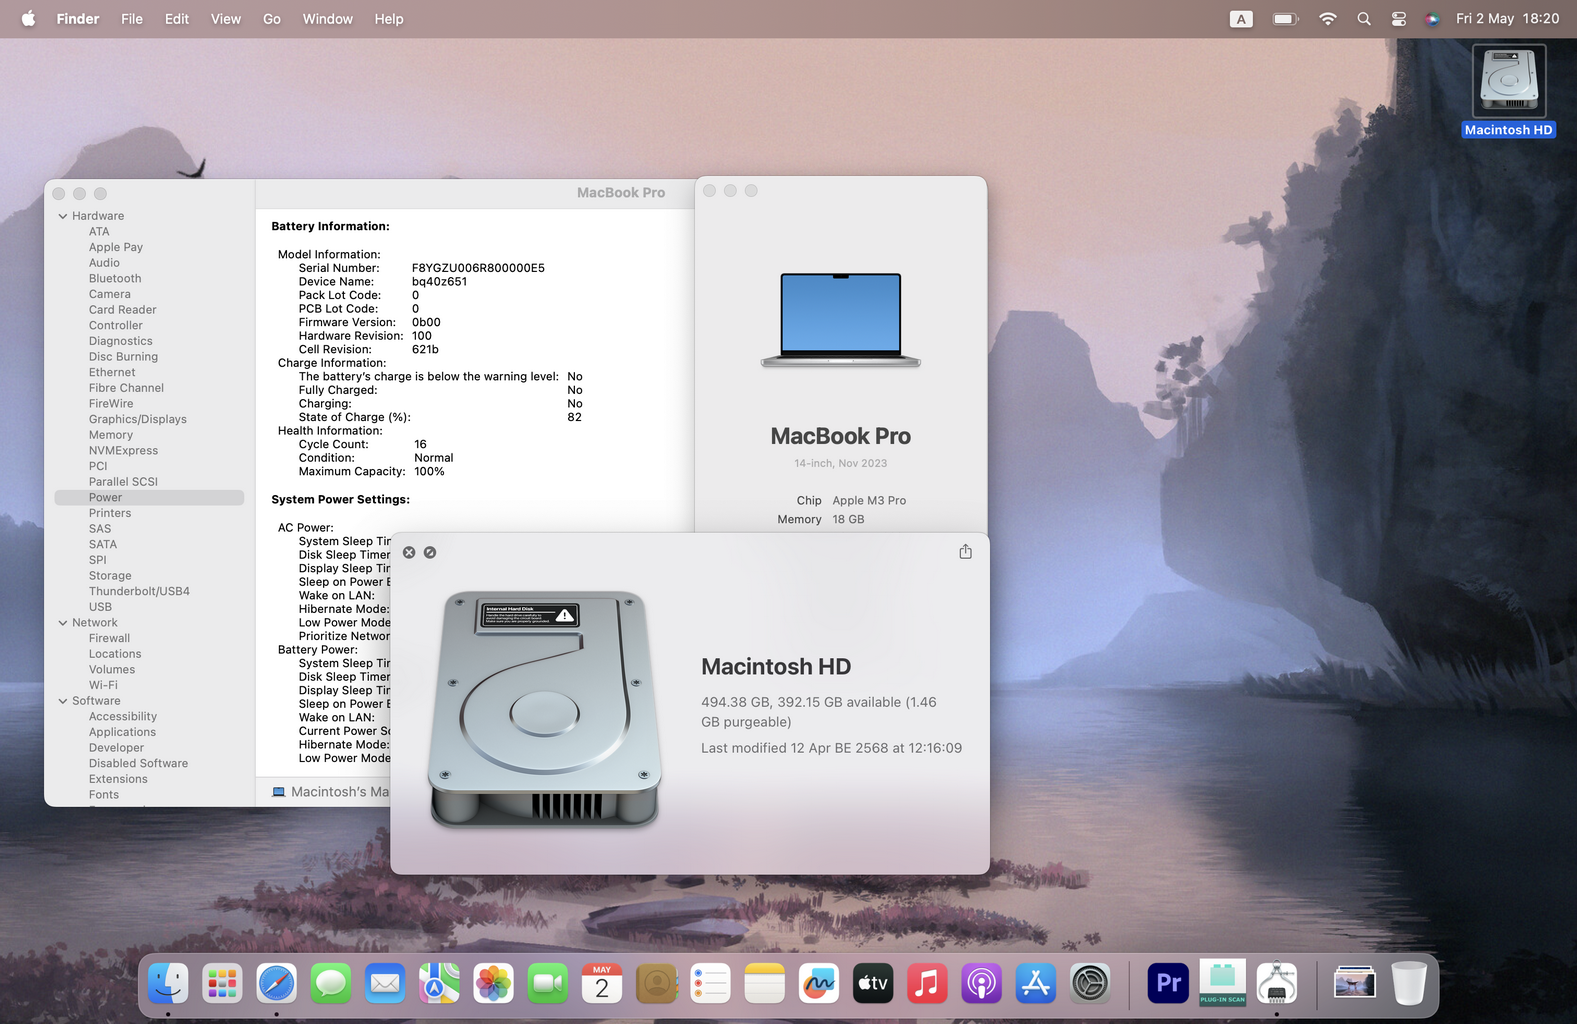Select Memory in the Hardware list

(111, 435)
